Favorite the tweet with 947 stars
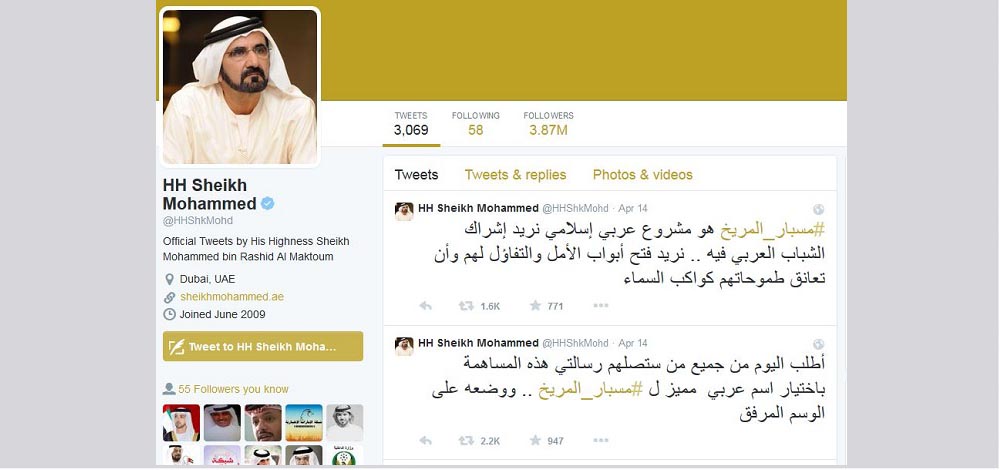1000x470 pixels. (x=535, y=441)
